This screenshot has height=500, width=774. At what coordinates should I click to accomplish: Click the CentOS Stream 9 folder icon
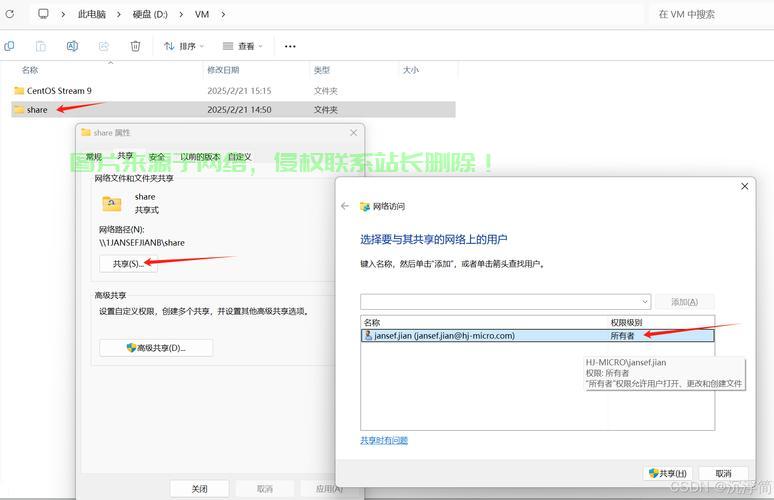tap(19, 90)
